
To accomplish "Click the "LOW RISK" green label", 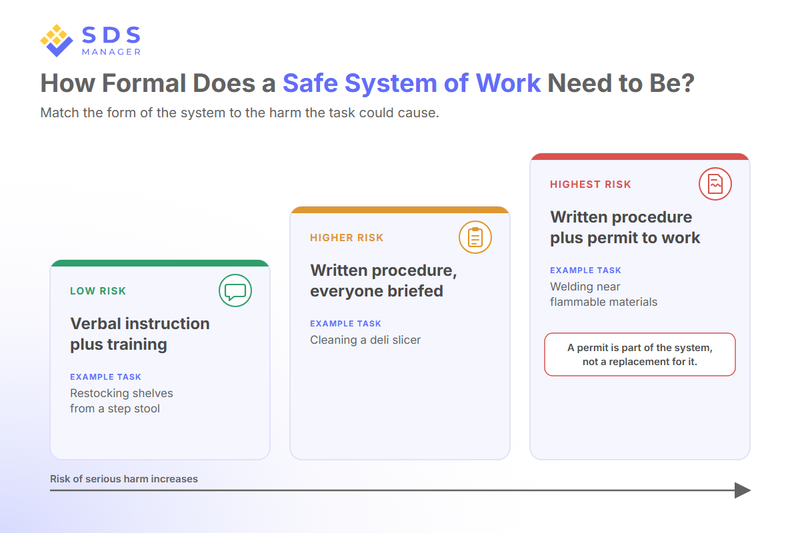I will (x=98, y=291).
